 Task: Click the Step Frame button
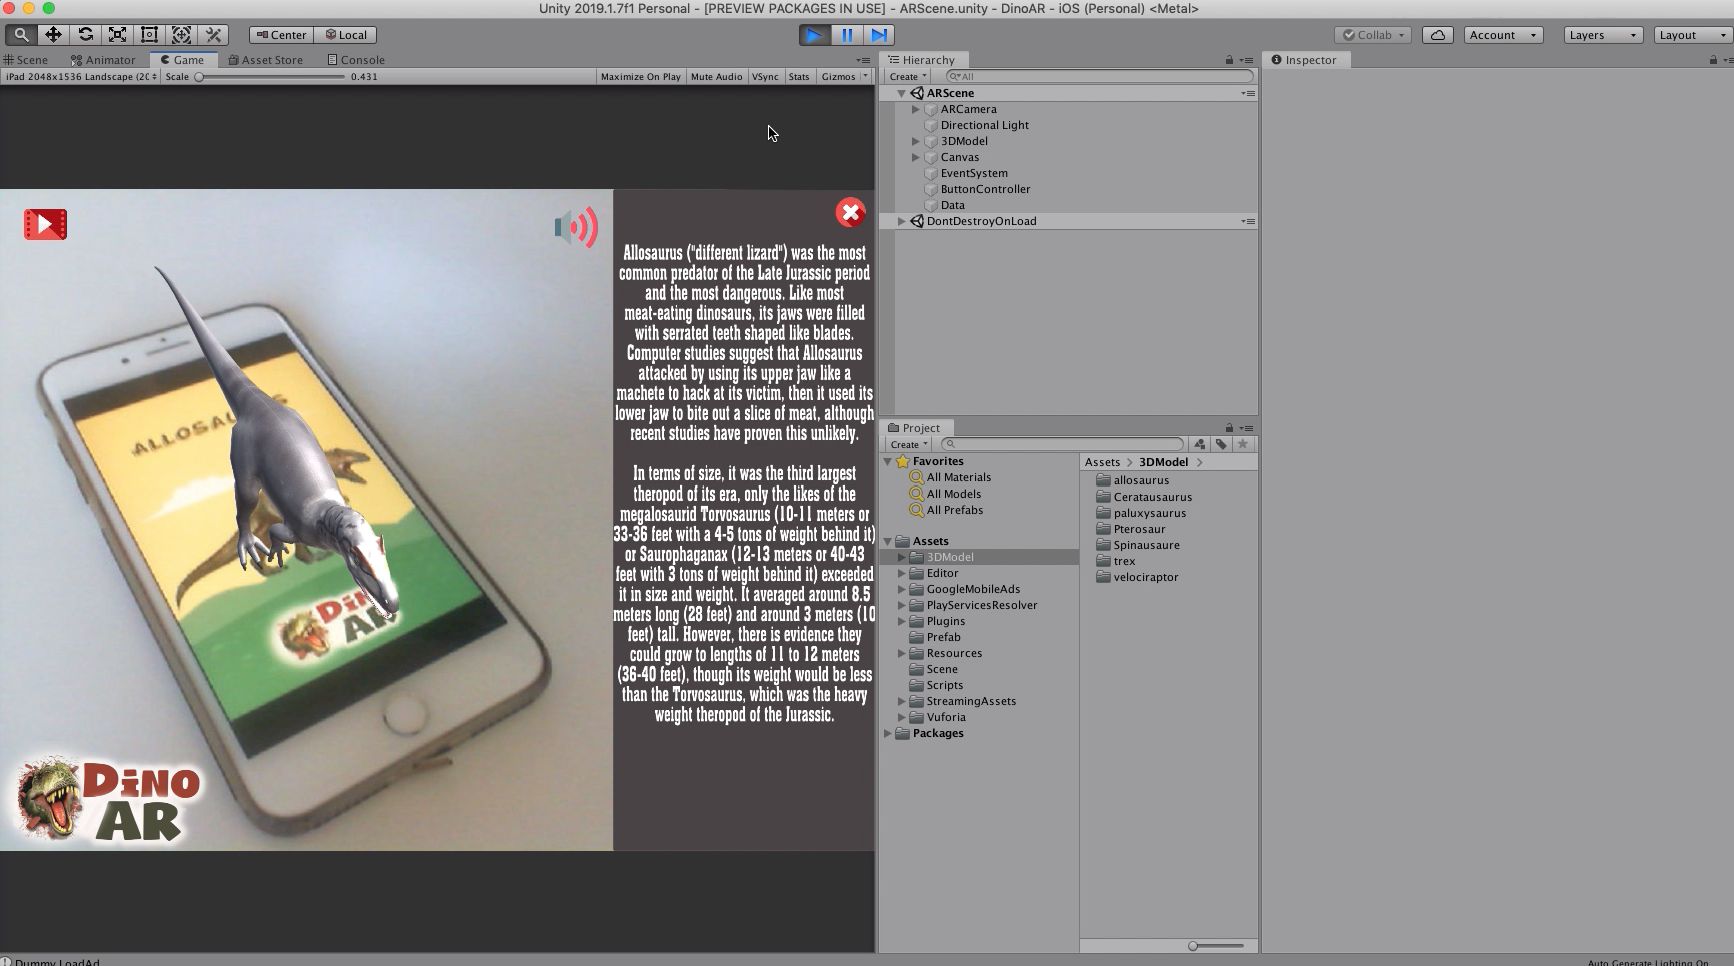coord(879,35)
